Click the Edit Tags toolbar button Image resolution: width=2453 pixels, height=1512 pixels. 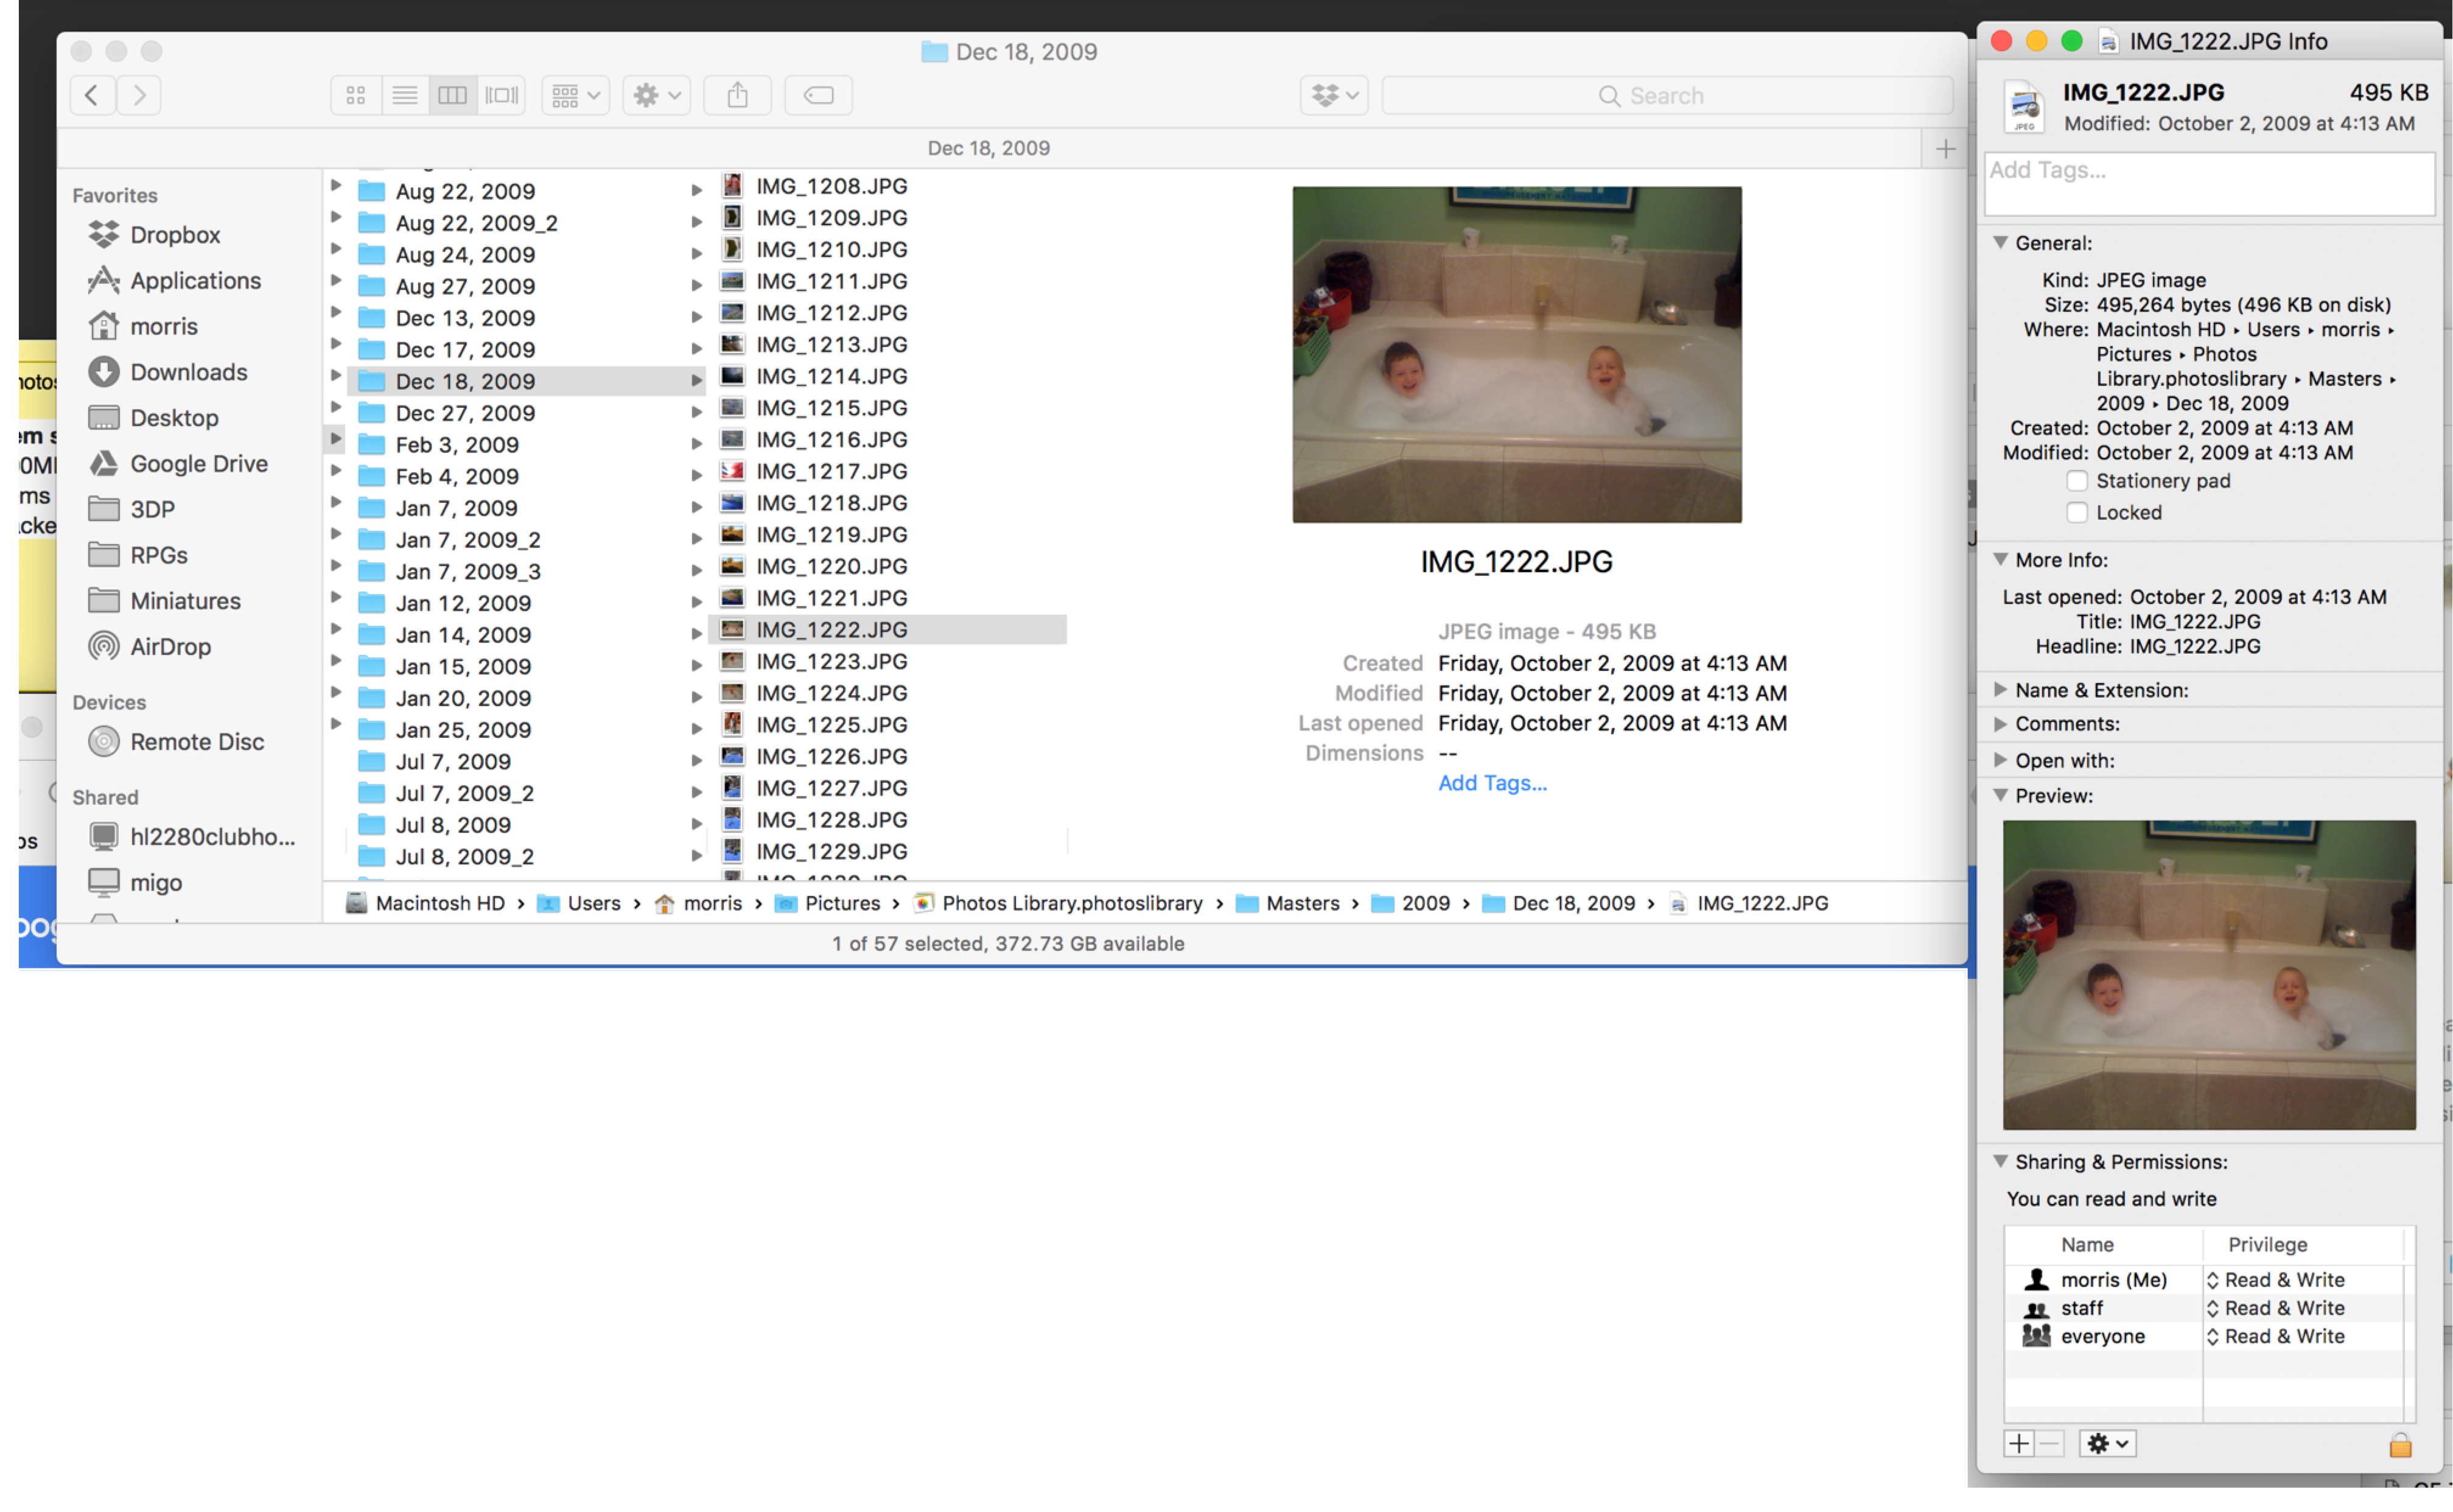coord(818,95)
